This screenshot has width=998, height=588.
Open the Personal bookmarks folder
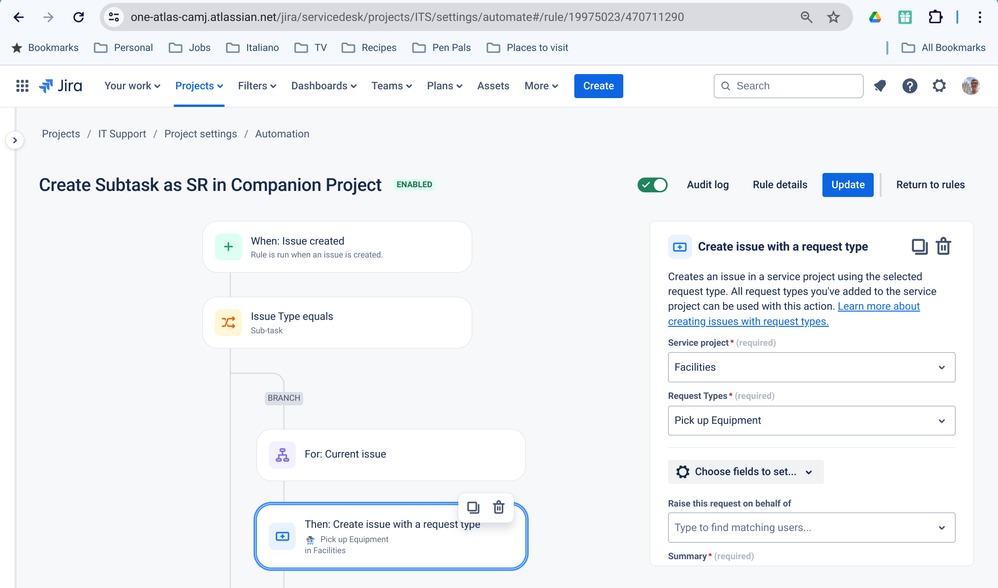(123, 48)
